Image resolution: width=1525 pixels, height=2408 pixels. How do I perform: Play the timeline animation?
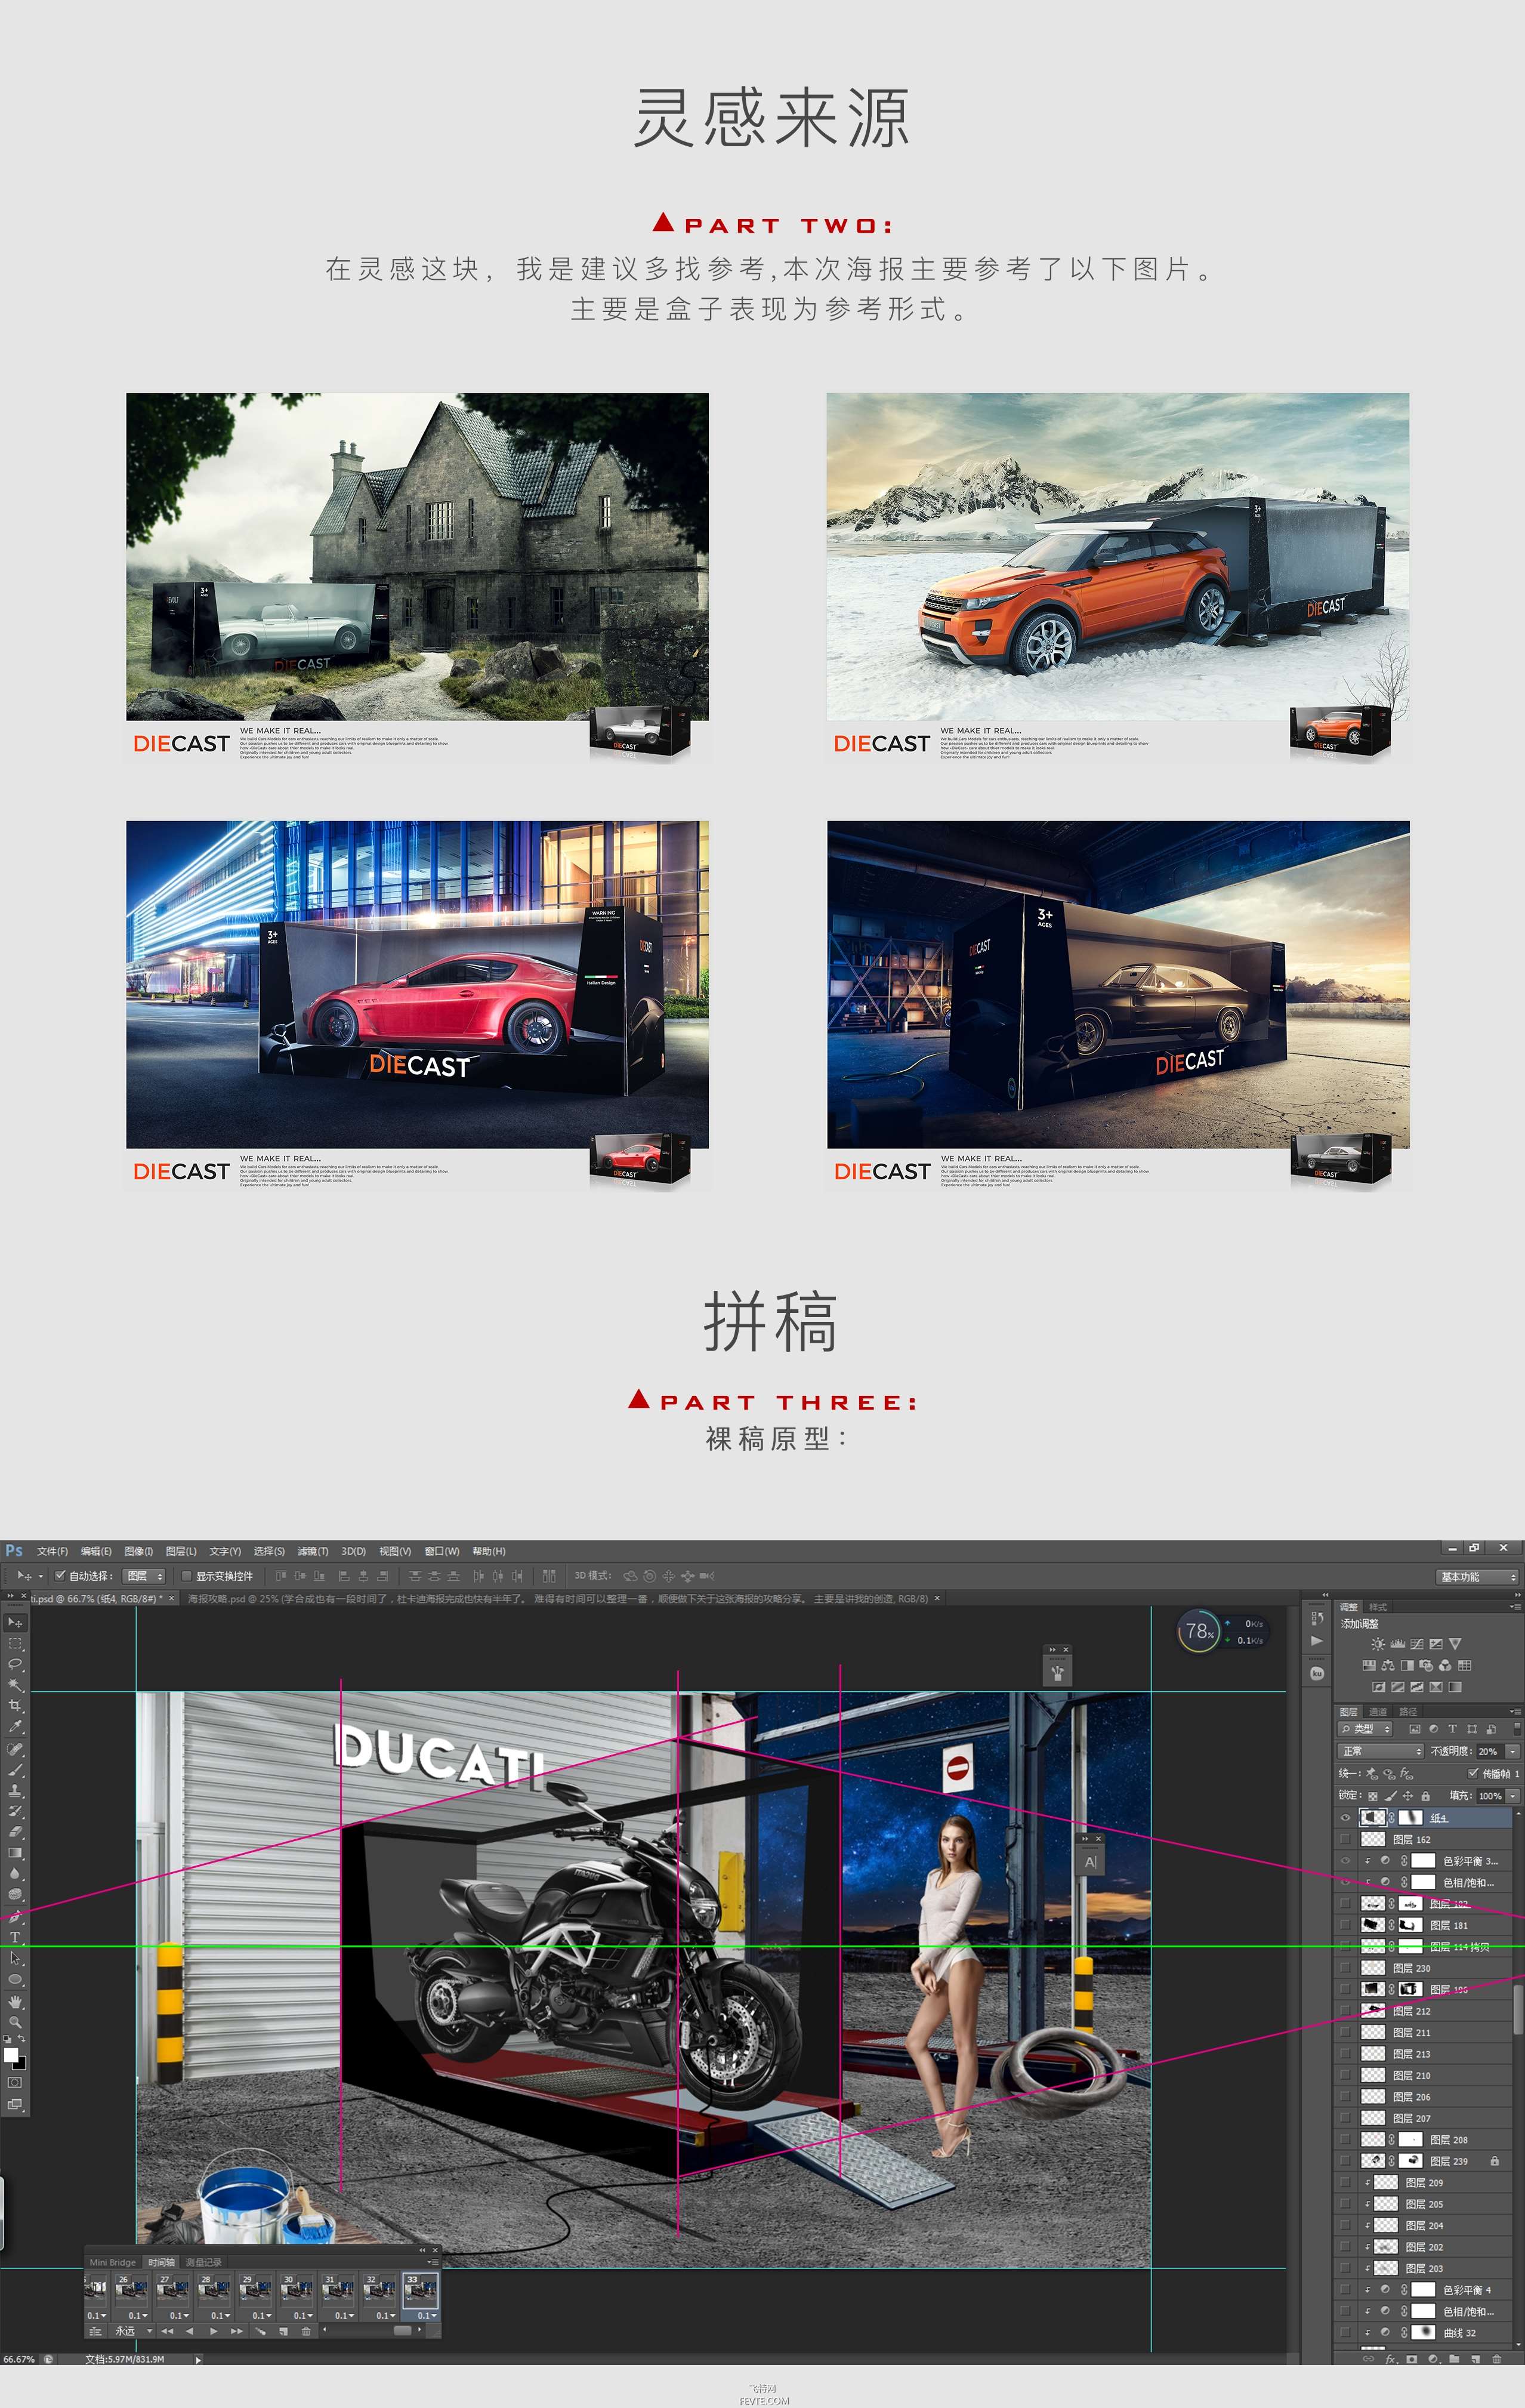pyautogui.click(x=213, y=2330)
